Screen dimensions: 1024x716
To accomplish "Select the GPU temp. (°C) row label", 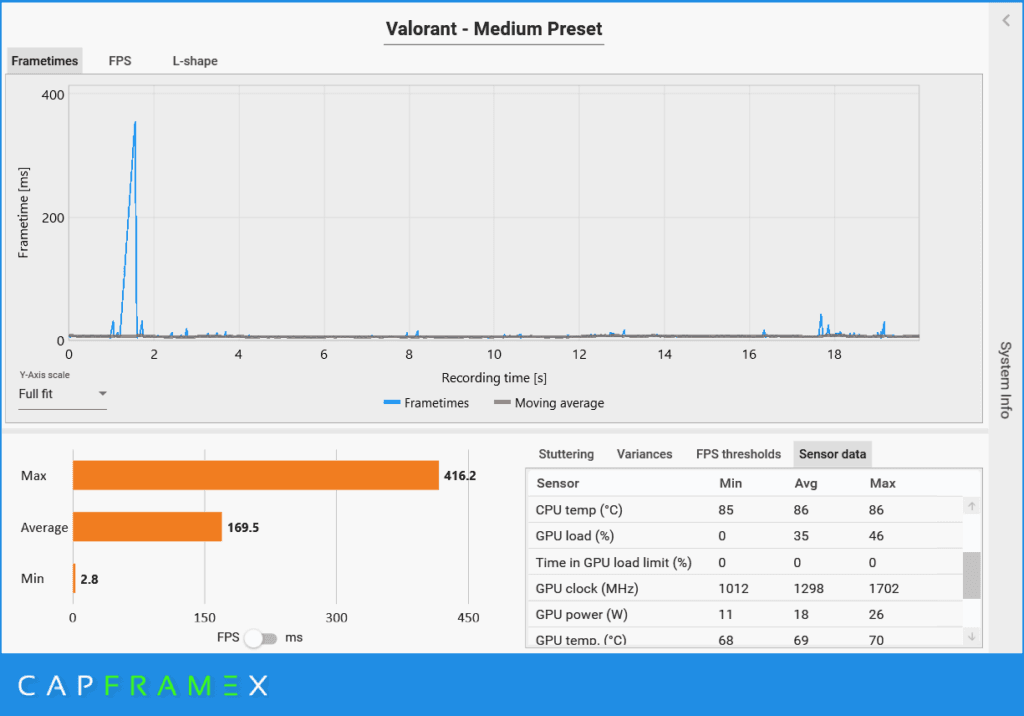I will point(581,640).
